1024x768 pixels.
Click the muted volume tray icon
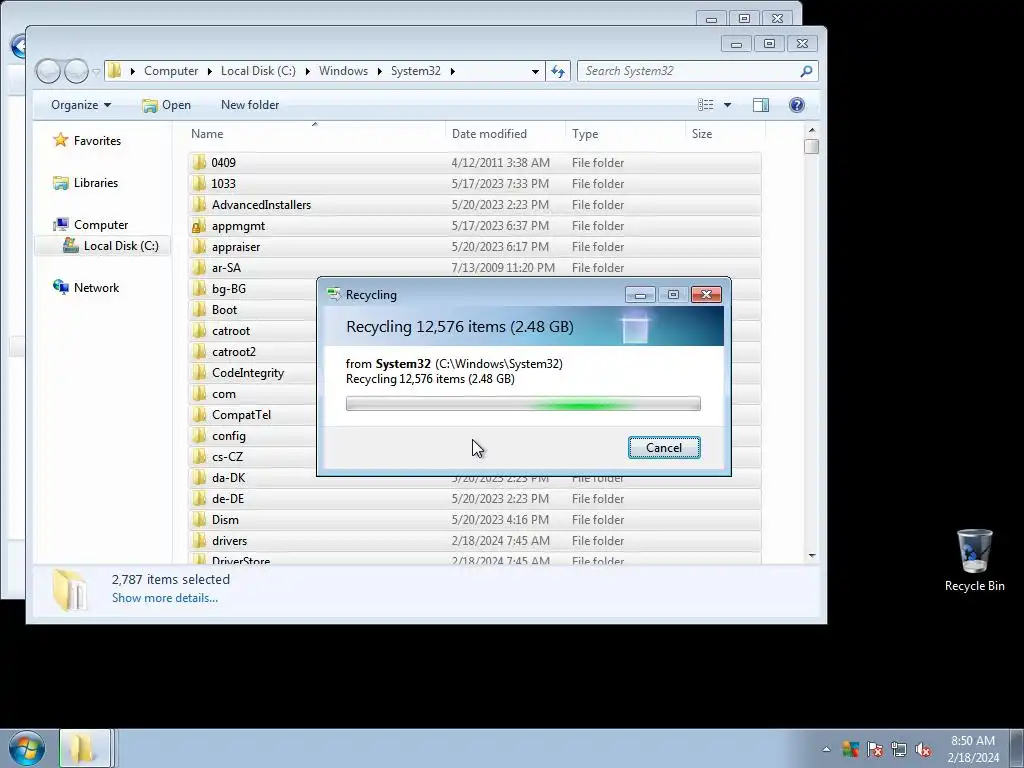[x=923, y=749]
